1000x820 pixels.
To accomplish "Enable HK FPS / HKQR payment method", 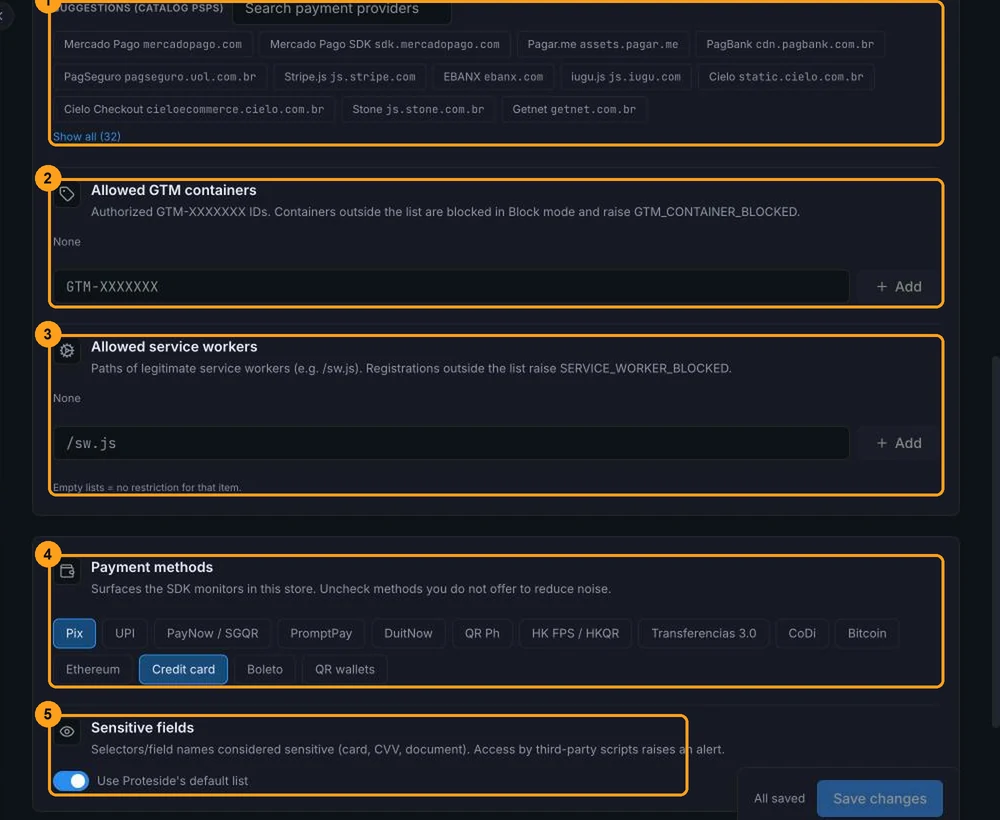I will (x=575, y=633).
